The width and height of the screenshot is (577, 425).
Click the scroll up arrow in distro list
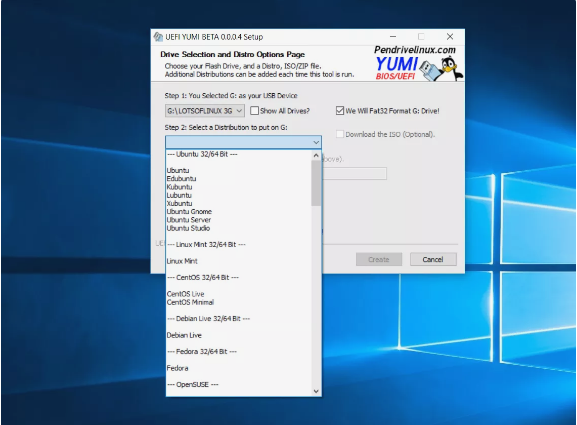(x=316, y=156)
